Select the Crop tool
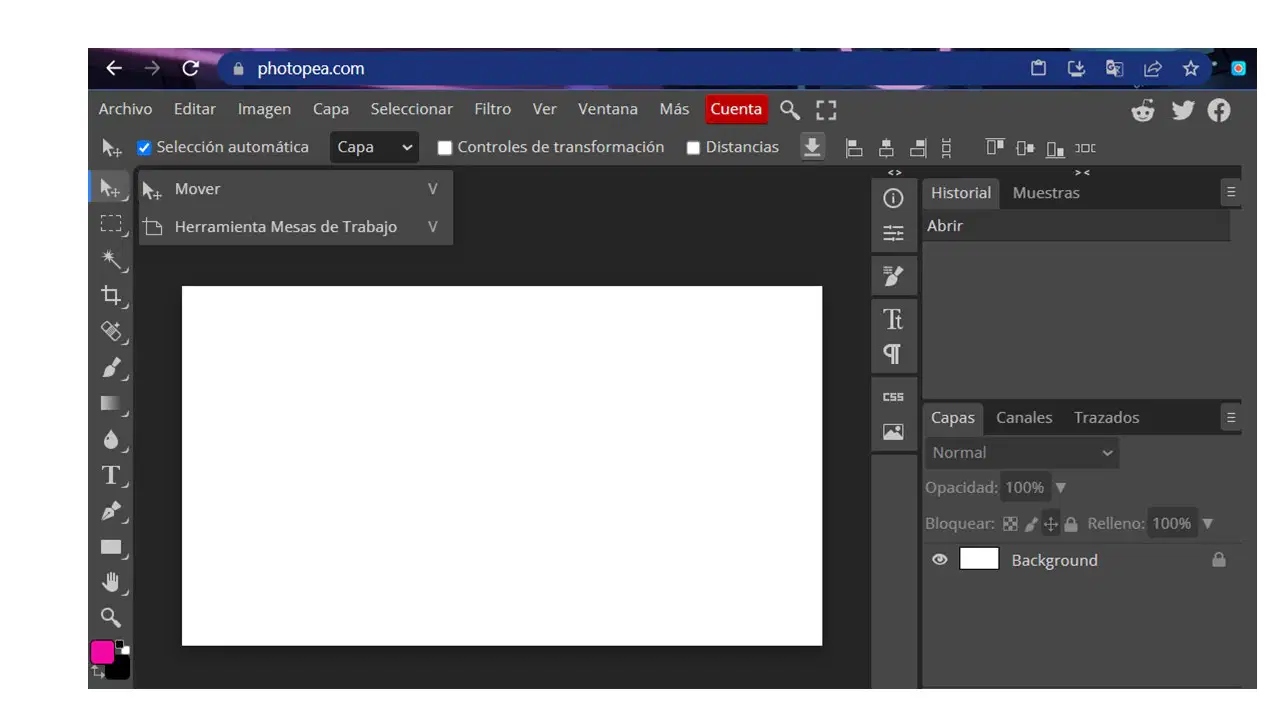1280x720 pixels. tap(111, 296)
